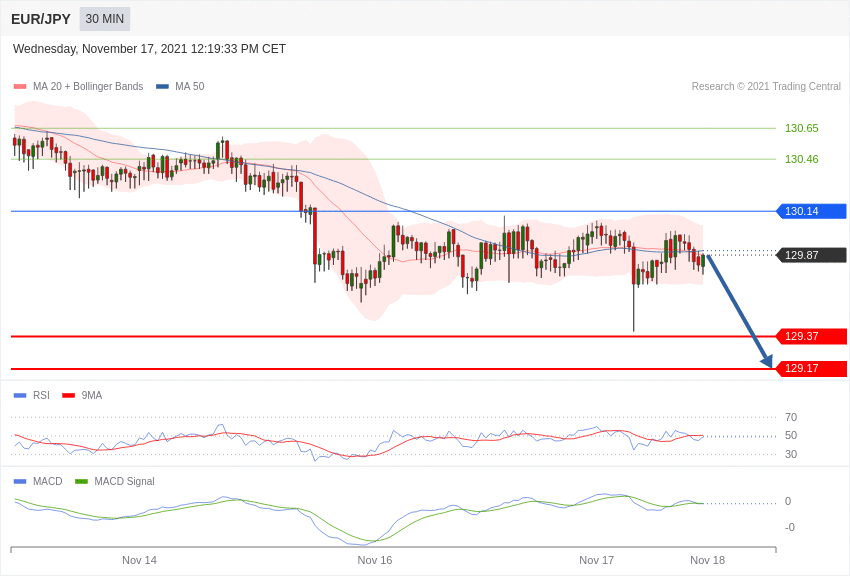Click the EUR/JPY pair title

click(x=41, y=19)
